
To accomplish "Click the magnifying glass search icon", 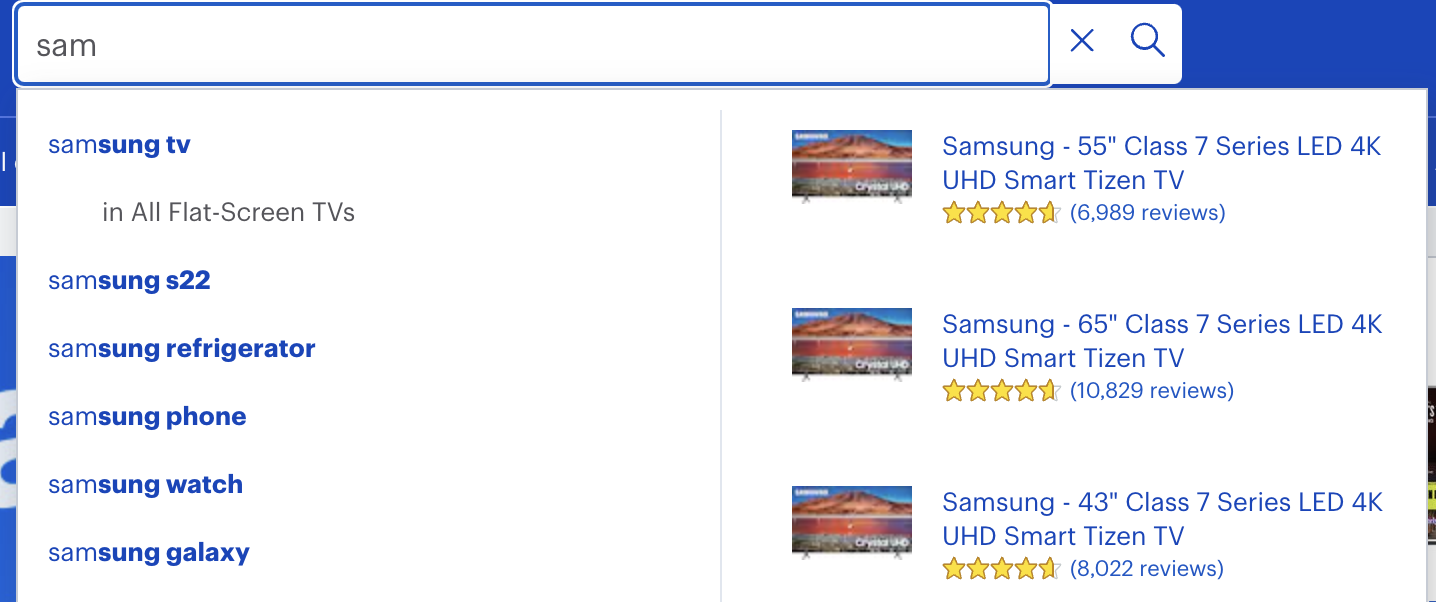I will coord(1147,41).
